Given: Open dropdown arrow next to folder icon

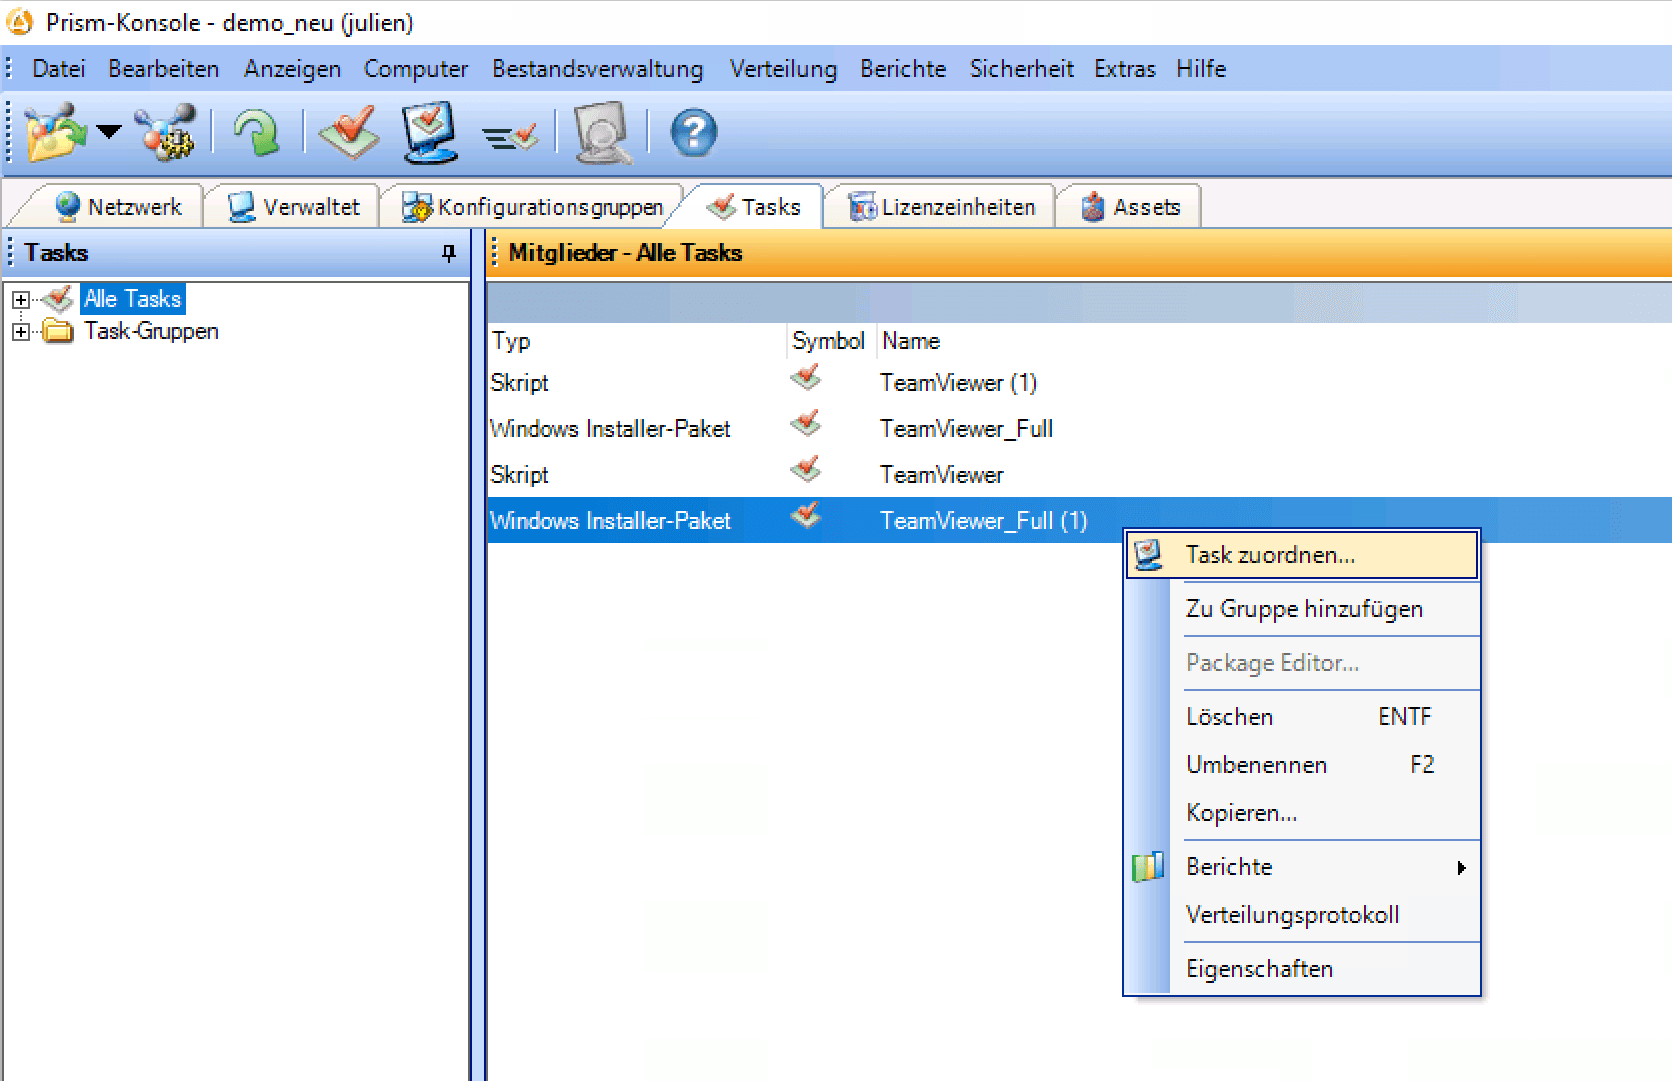Looking at the screenshot, I should coord(109,131).
